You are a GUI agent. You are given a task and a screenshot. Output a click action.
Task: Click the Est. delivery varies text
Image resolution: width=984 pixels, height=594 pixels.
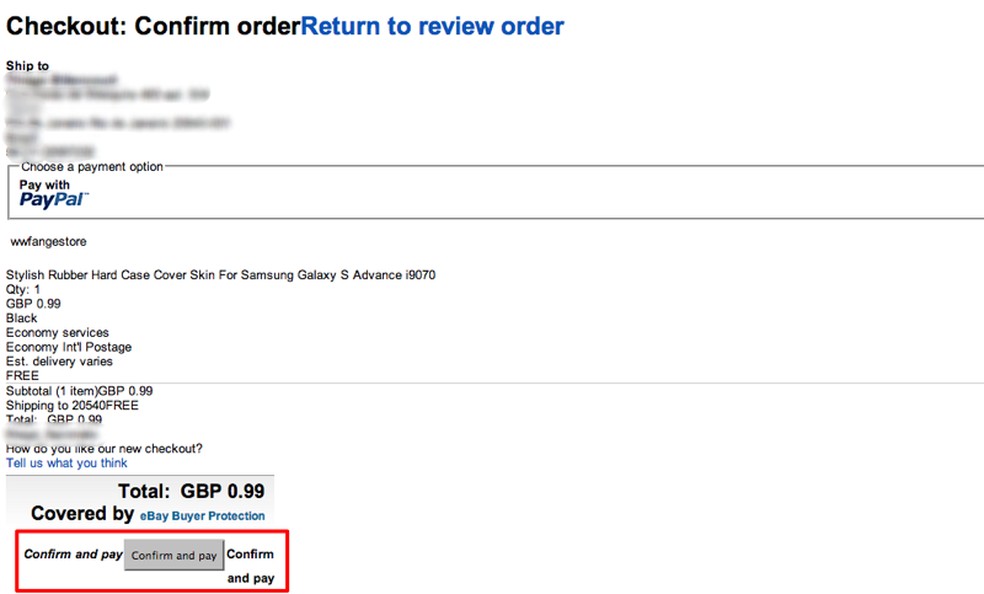(x=60, y=361)
